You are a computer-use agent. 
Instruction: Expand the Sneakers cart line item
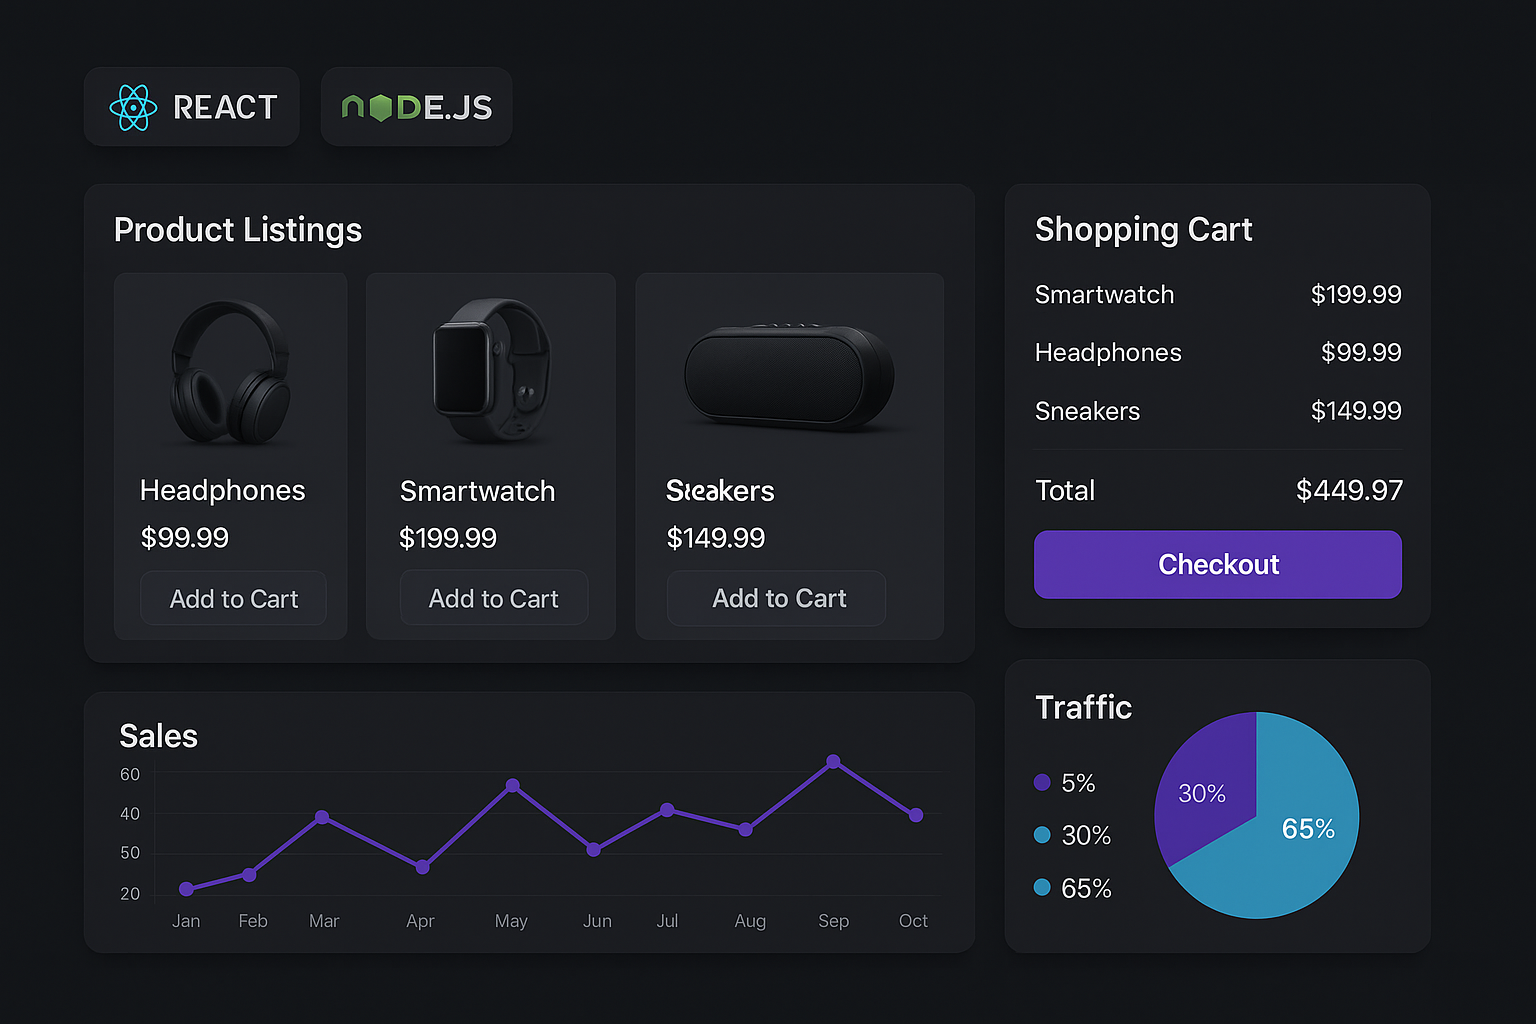click(1217, 411)
